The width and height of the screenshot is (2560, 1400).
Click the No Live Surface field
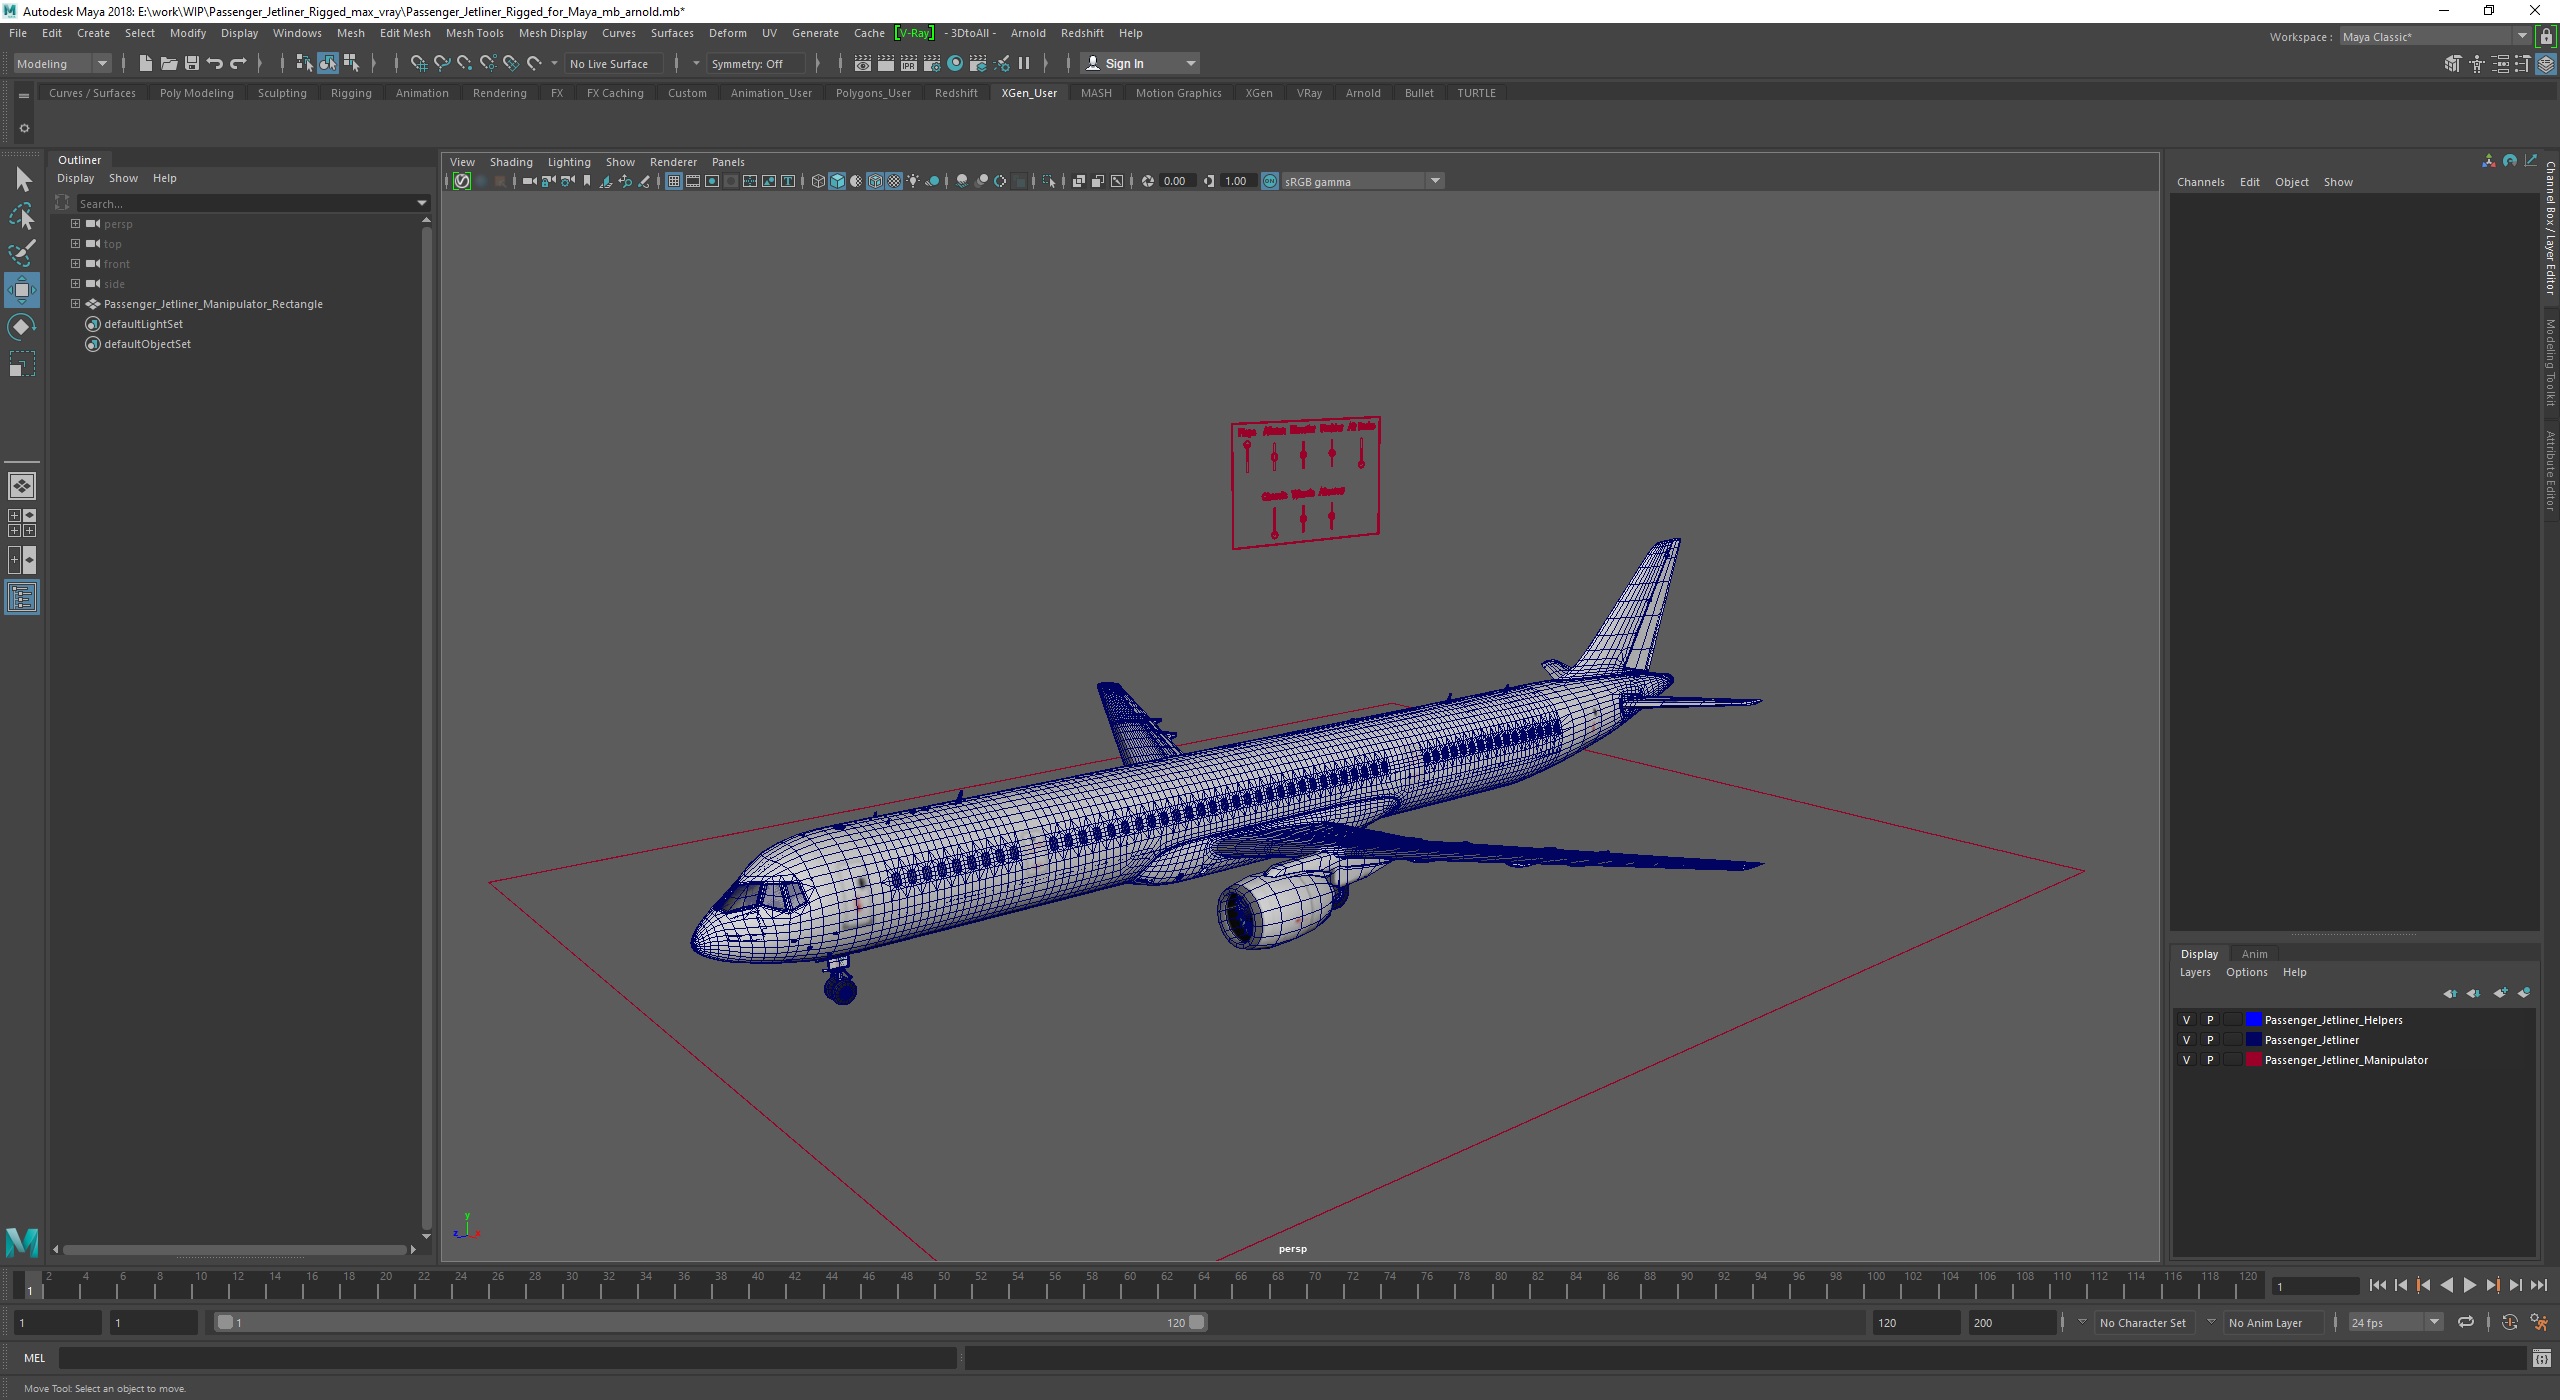[613, 63]
